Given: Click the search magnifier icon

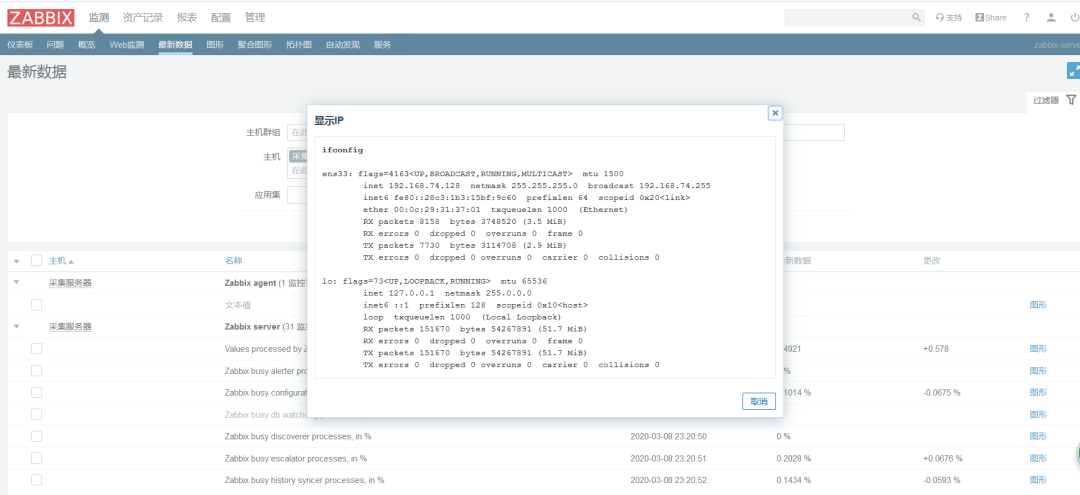Looking at the screenshot, I should click(x=916, y=17).
